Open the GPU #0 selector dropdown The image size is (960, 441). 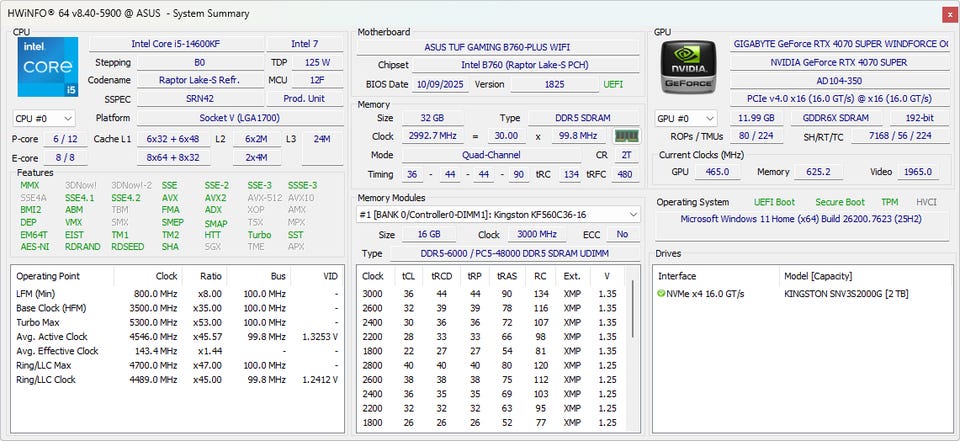coord(685,118)
